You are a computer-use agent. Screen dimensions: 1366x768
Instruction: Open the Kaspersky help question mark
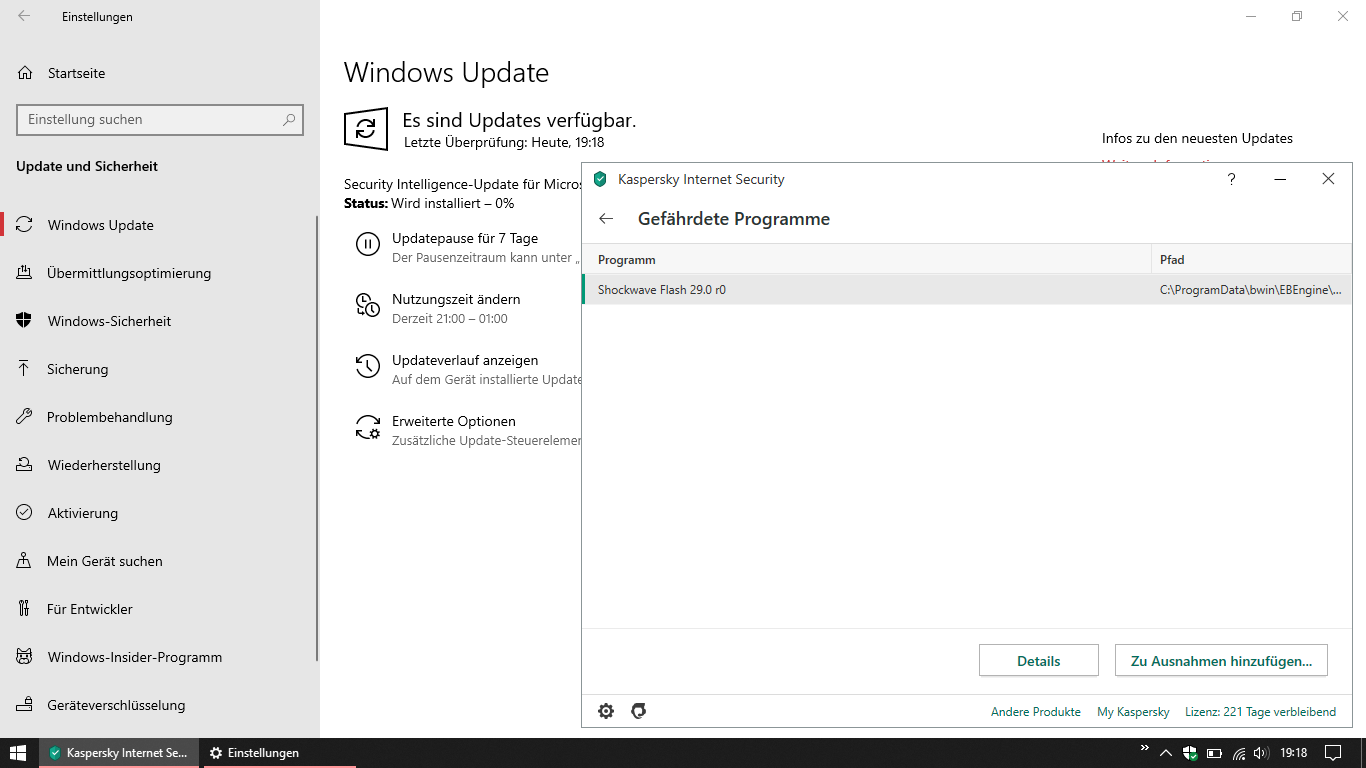pyautogui.click(x=1231, y=179)
